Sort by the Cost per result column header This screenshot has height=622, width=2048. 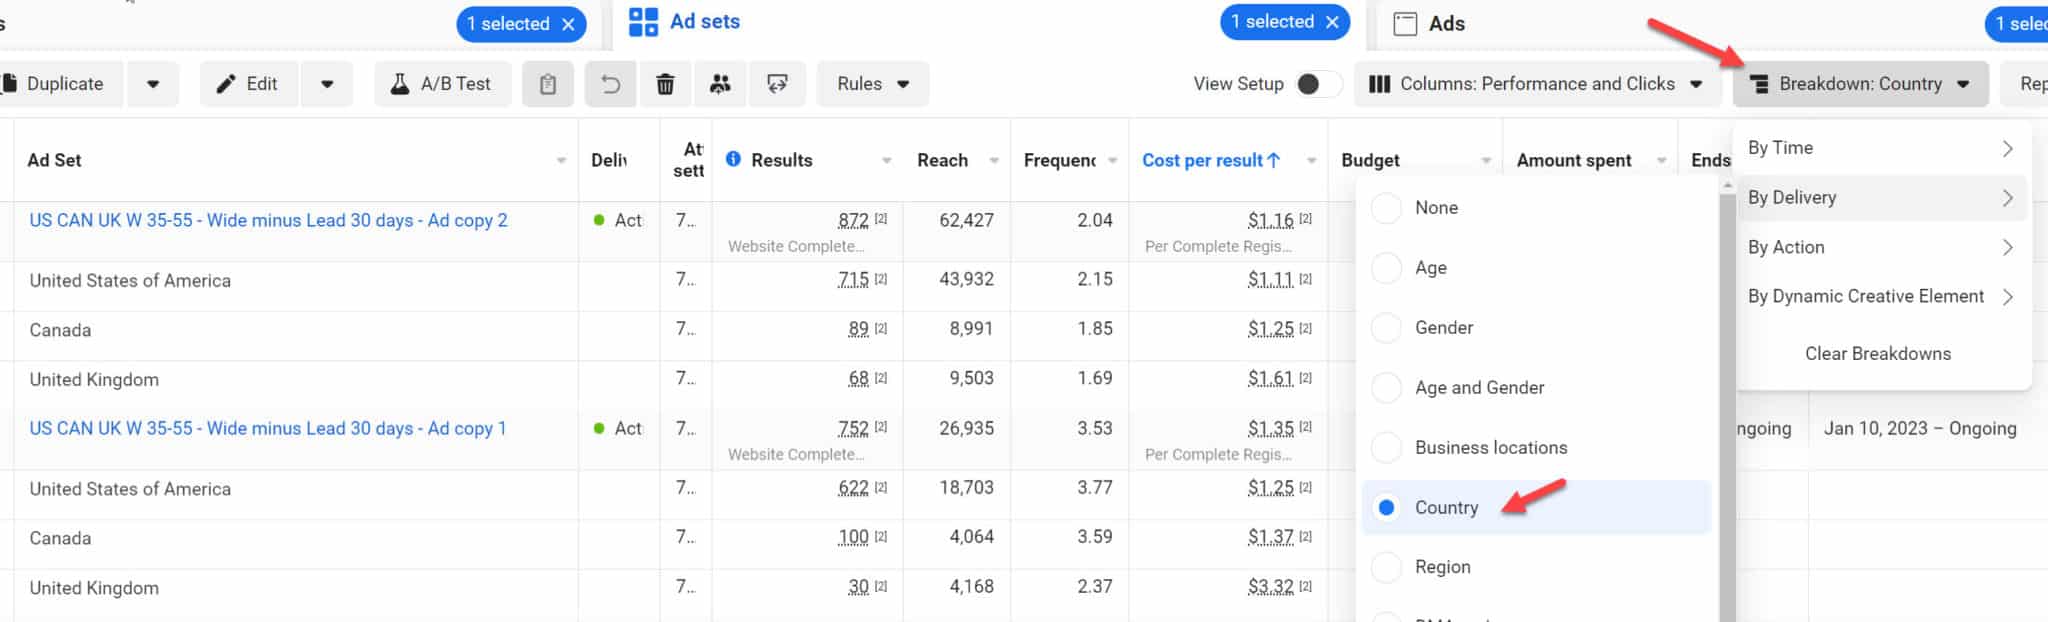[1210, 160]
